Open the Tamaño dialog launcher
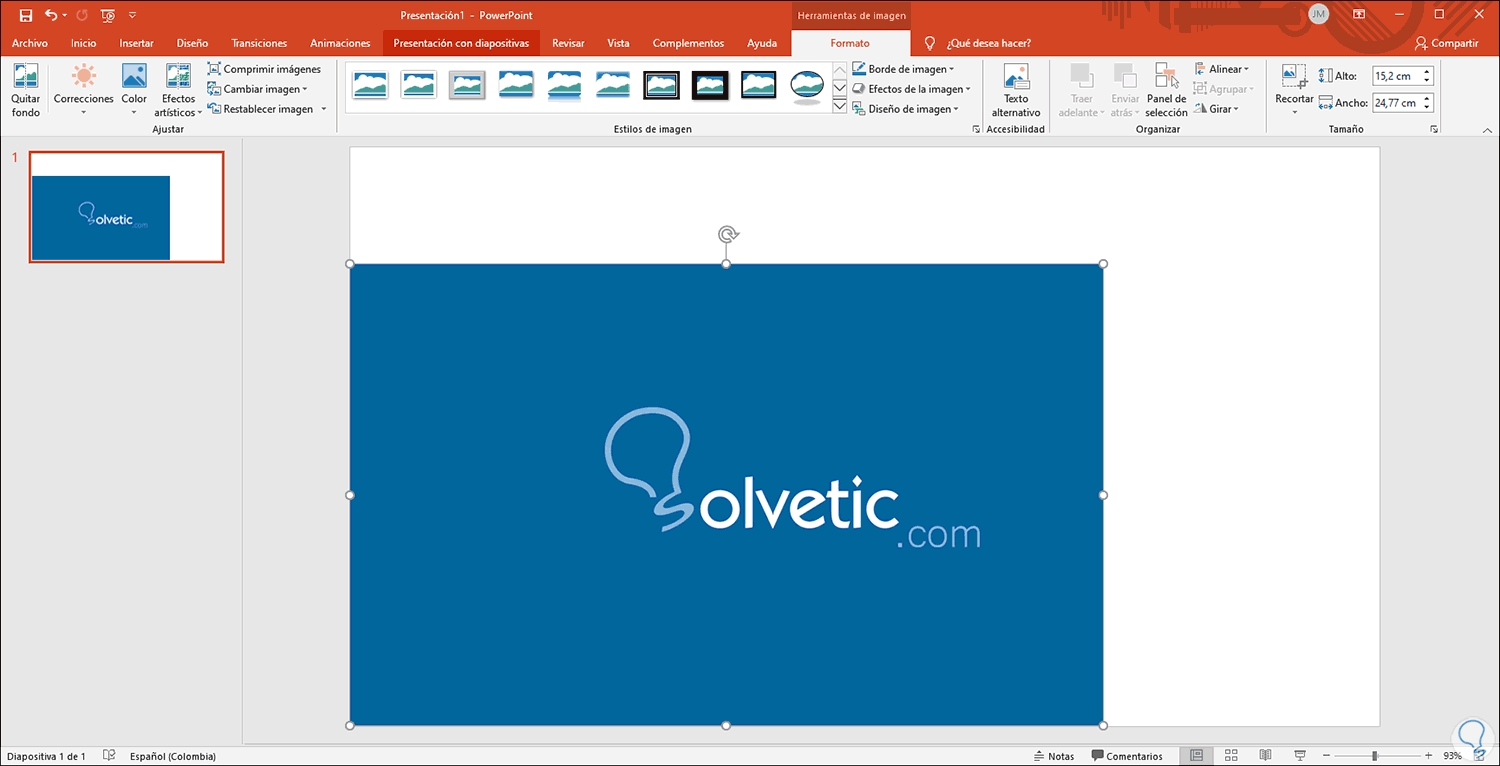1500x766 pixels. coord(1434,129)
